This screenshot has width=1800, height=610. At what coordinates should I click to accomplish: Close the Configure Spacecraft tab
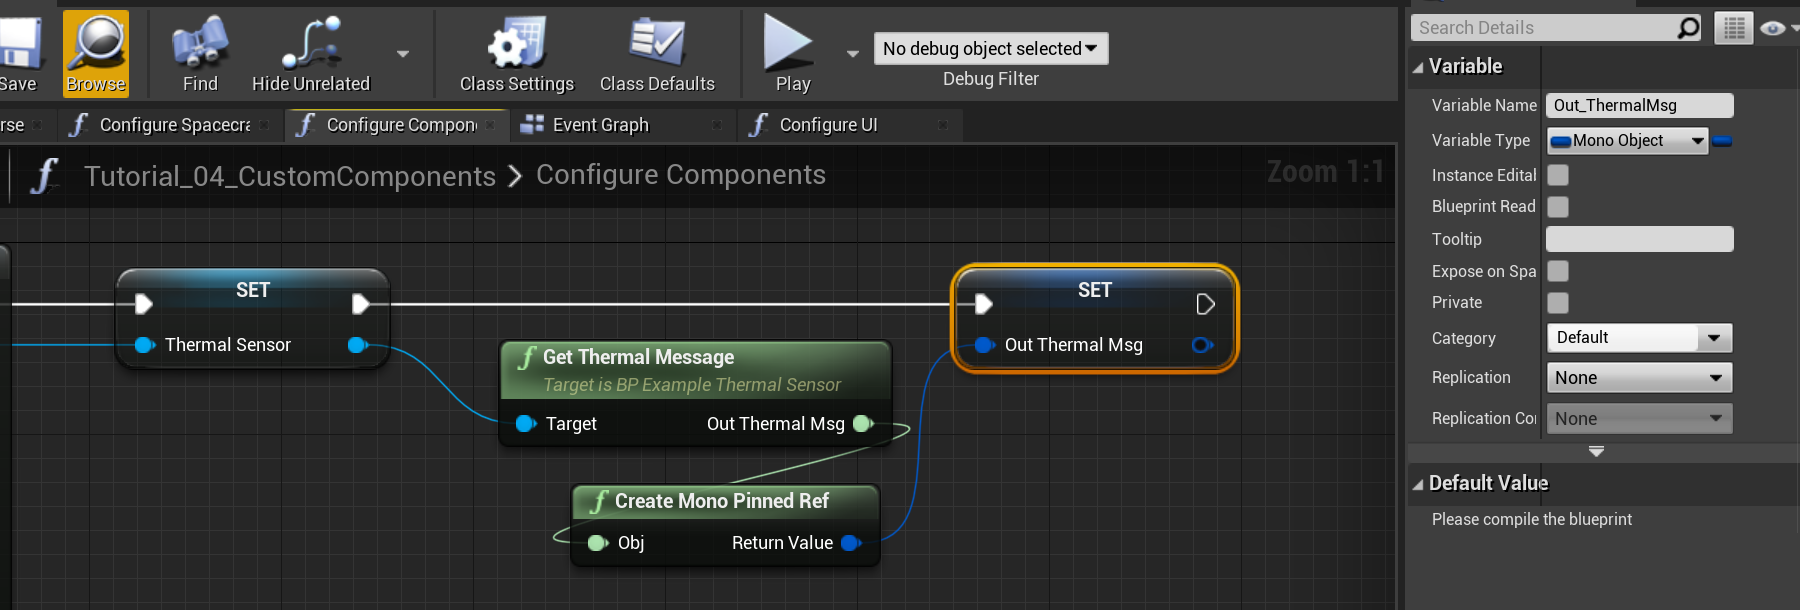pos(264,125)
